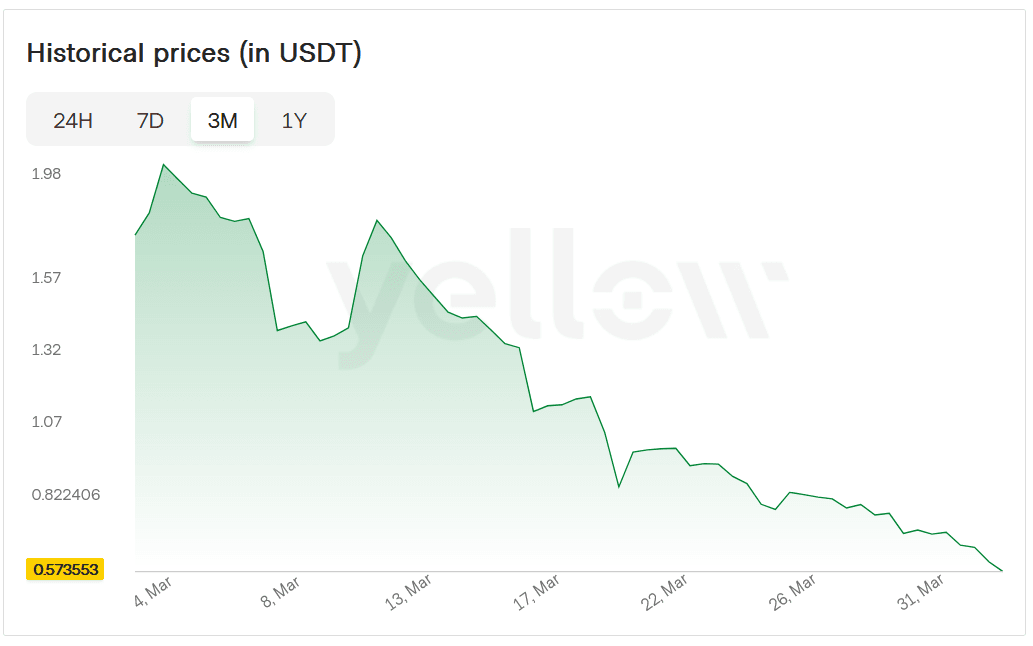Click the 4, Mar date label
The width and height of the screenshot is (1033, 646).
pos(152,590)
